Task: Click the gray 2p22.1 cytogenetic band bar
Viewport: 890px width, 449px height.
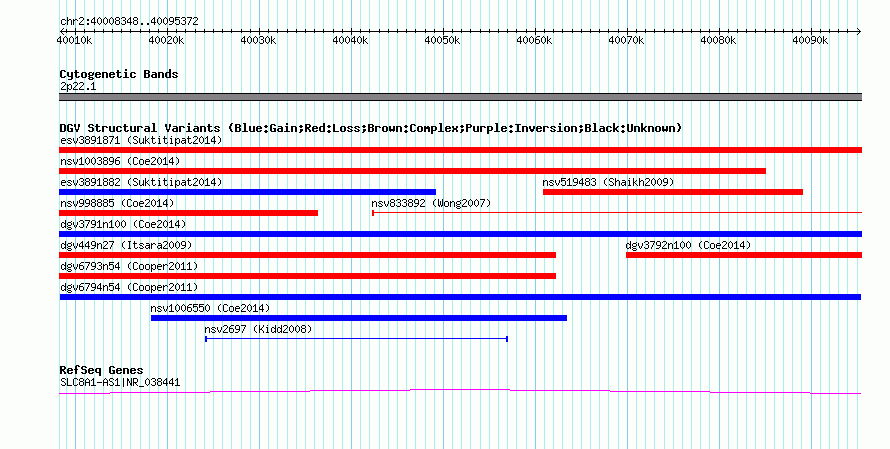Action: 460,97
